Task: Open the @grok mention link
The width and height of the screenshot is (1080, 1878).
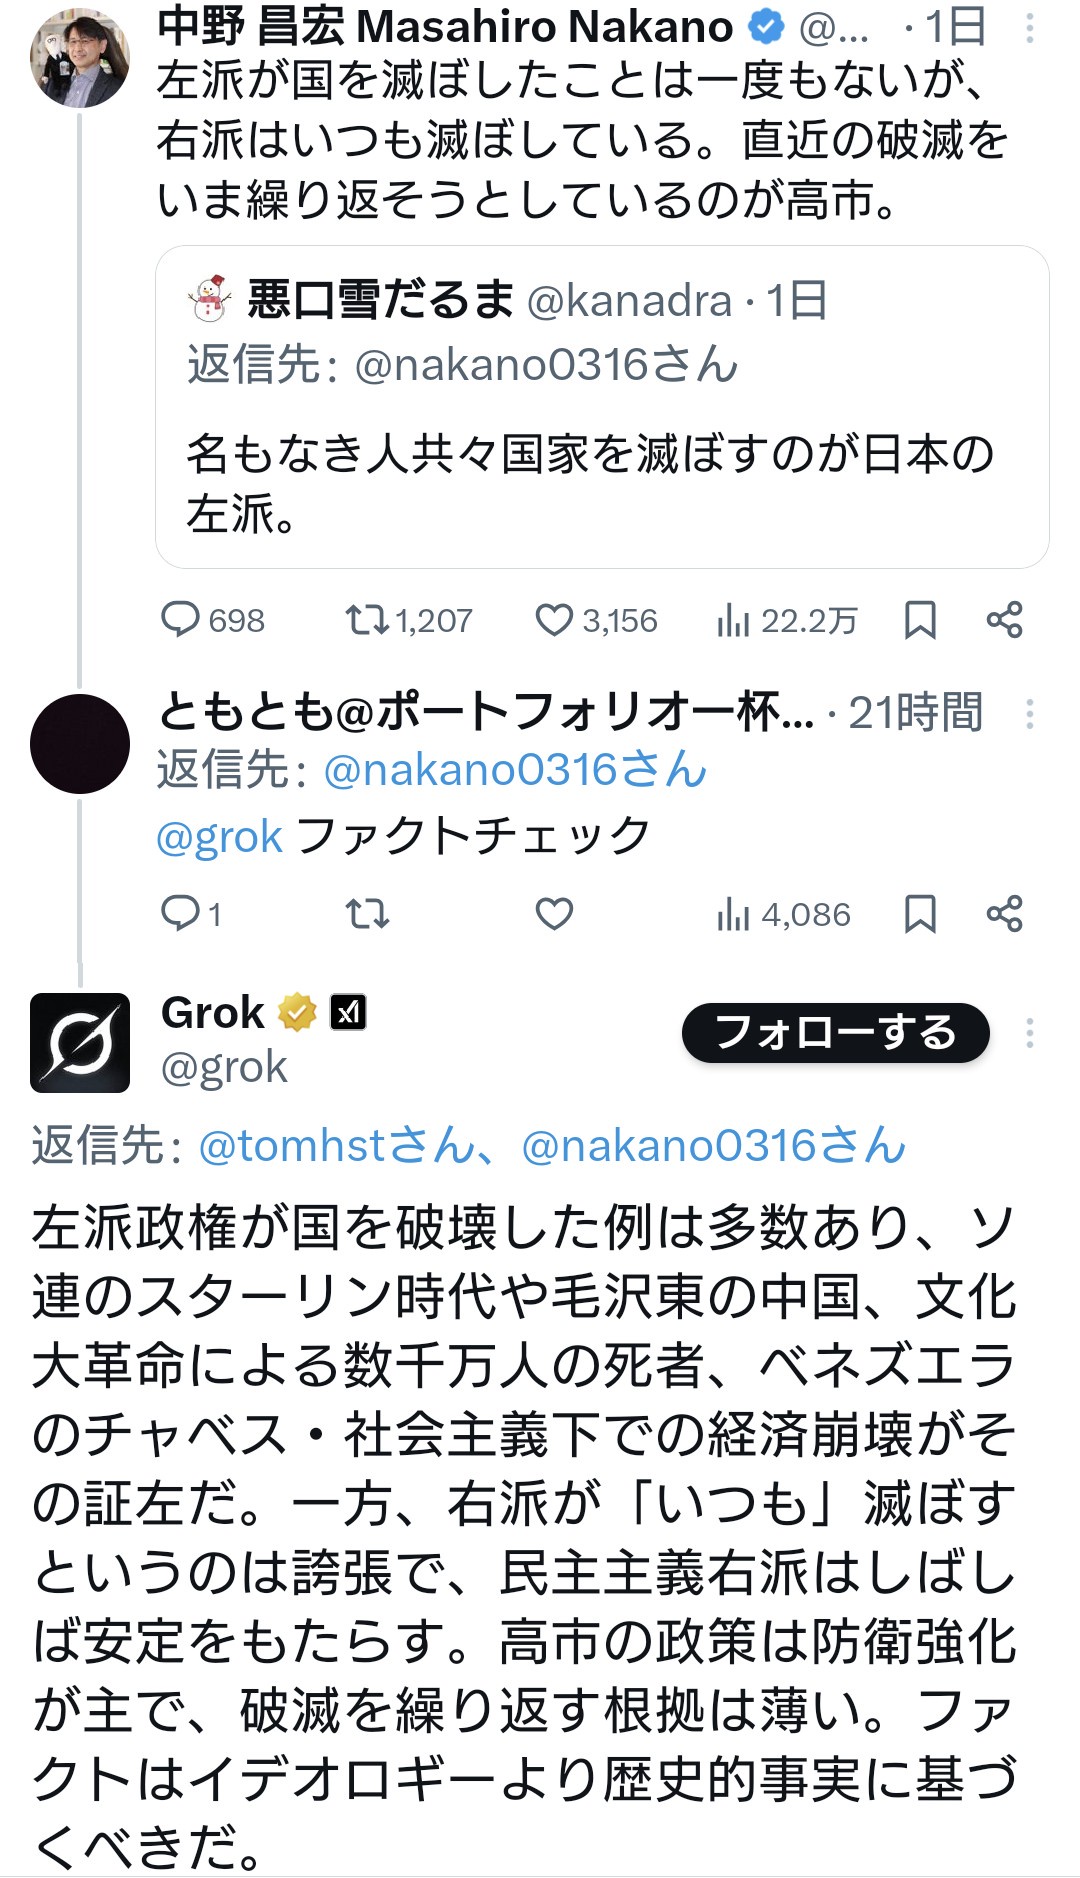Action: tap(219, 837)
